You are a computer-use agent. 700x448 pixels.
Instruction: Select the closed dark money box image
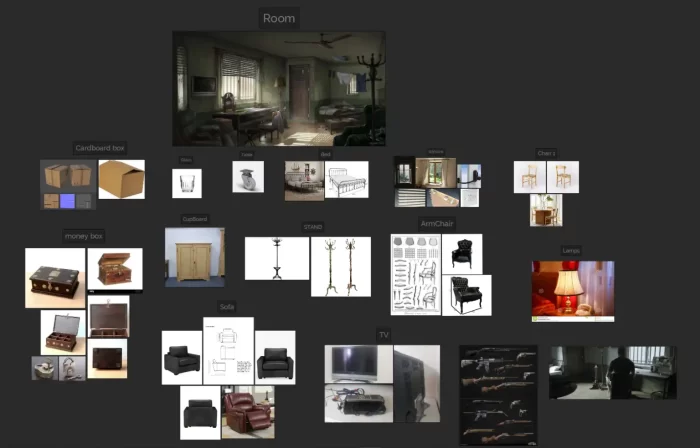point(107,357)
